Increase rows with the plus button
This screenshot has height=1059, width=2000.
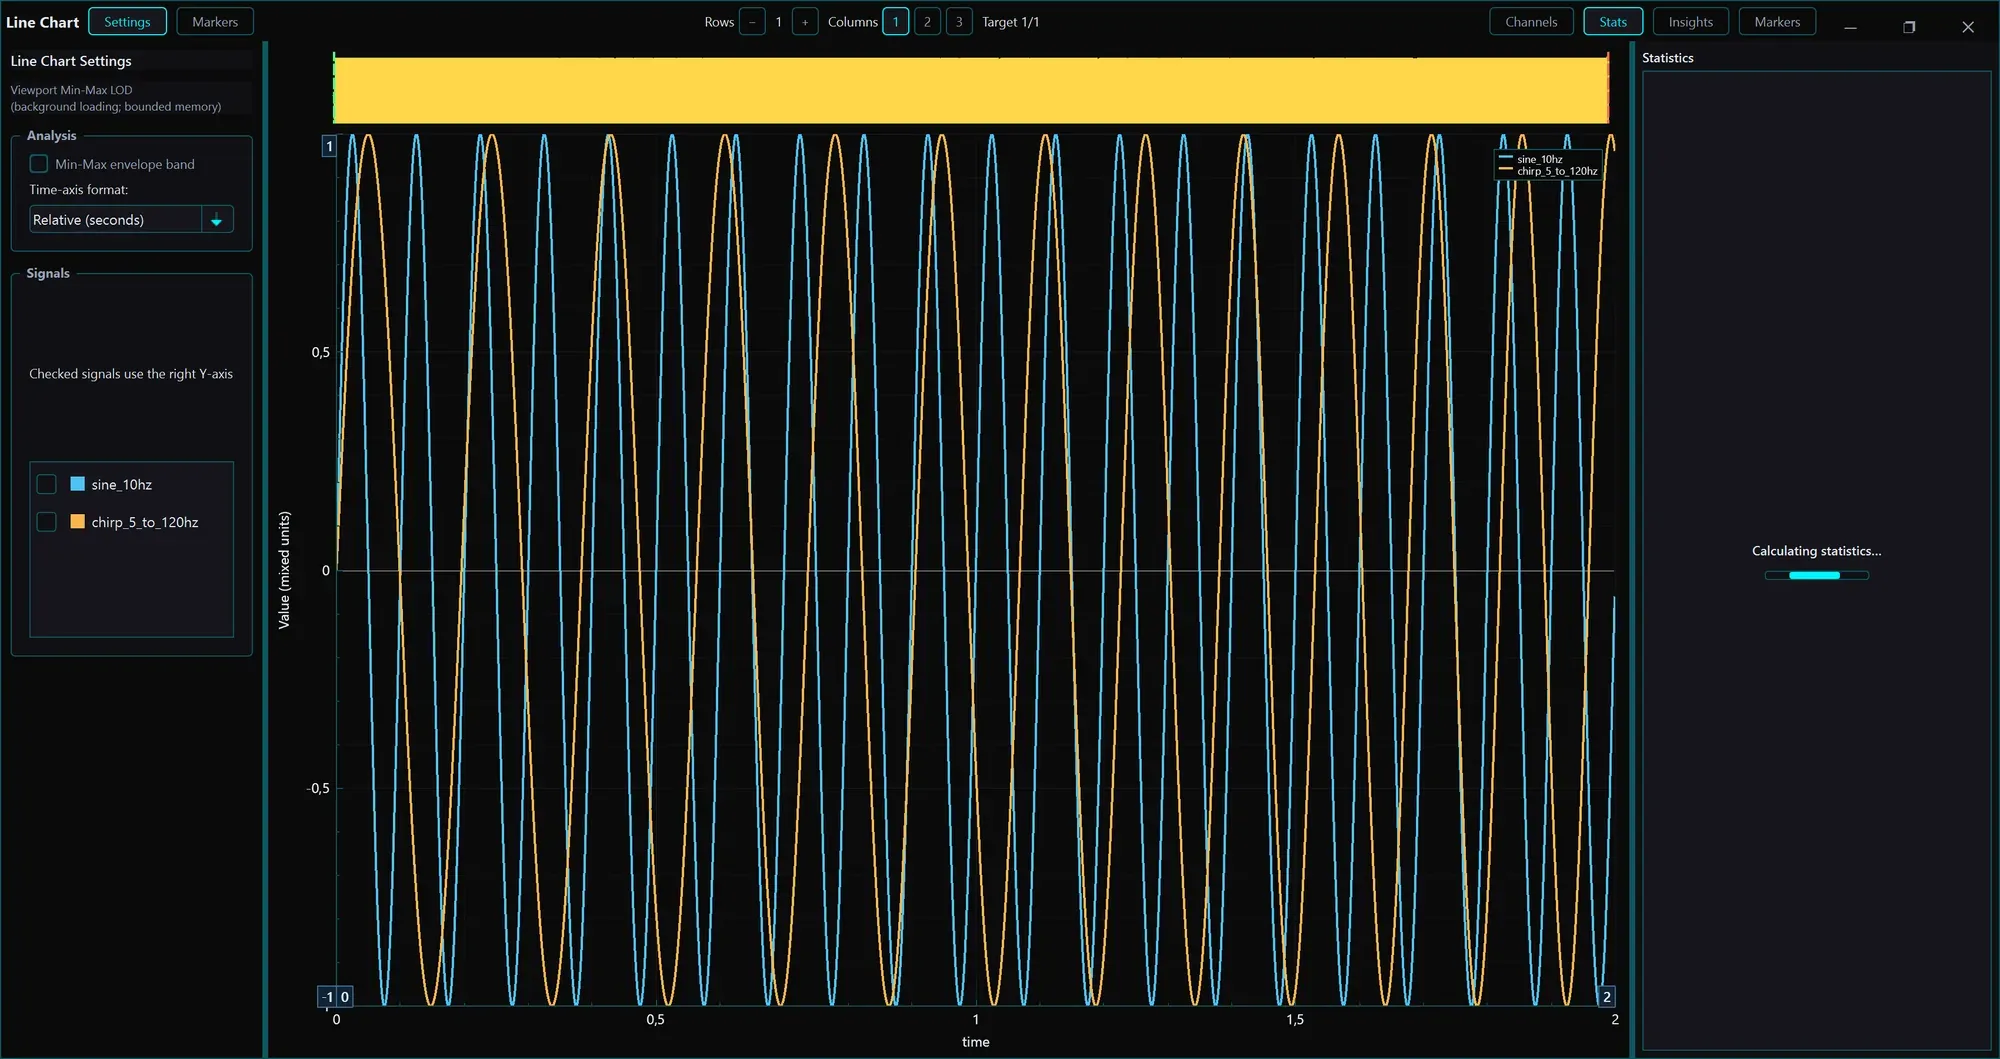pyautogui.click(x=805, y=22)
